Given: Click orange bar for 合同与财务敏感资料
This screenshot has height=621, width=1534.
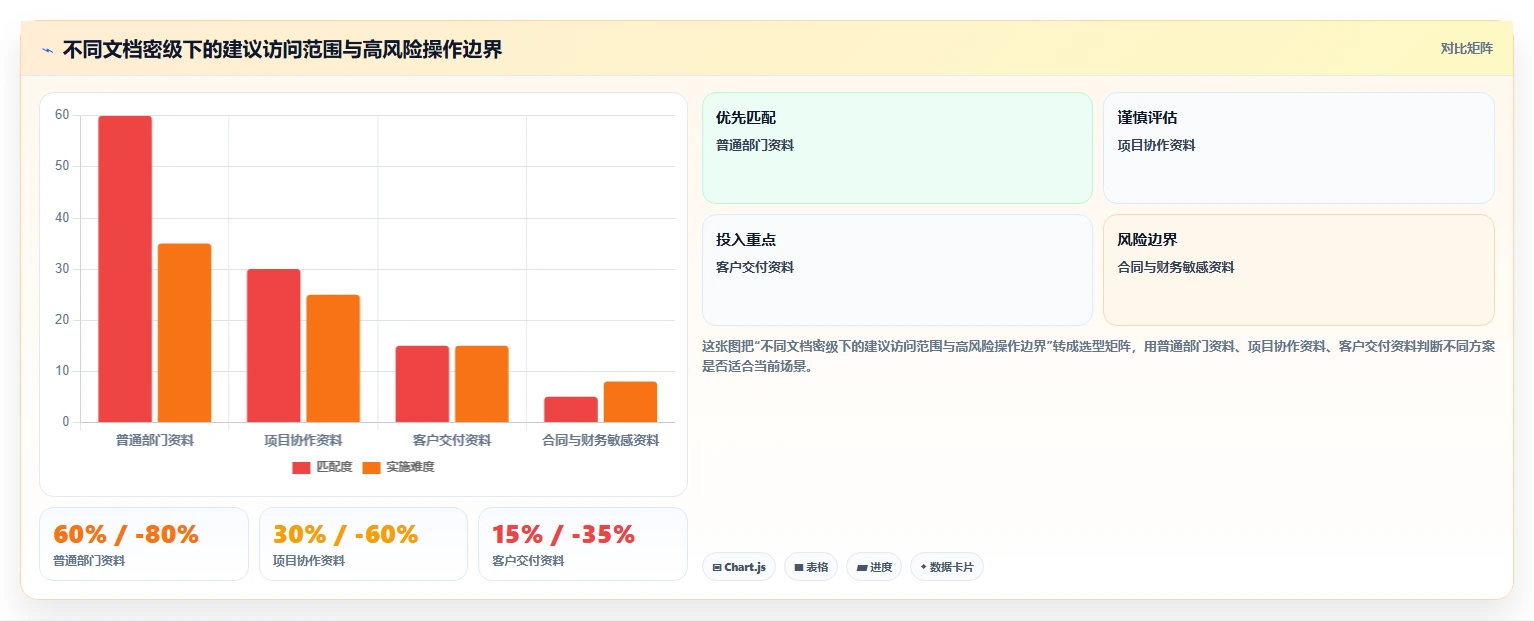Looking at the screenshot, I should click(631, 402).
